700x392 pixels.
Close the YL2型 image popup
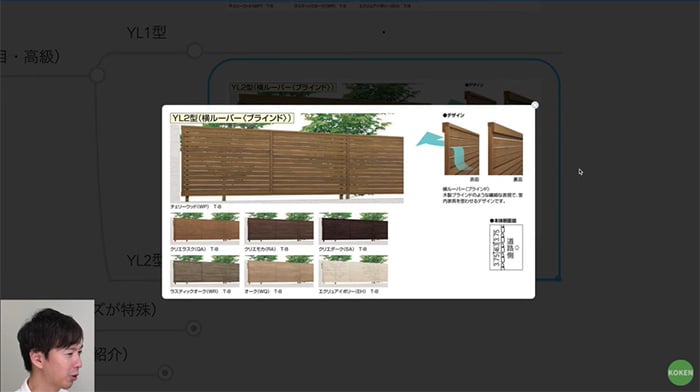click(x=535, y=105)
